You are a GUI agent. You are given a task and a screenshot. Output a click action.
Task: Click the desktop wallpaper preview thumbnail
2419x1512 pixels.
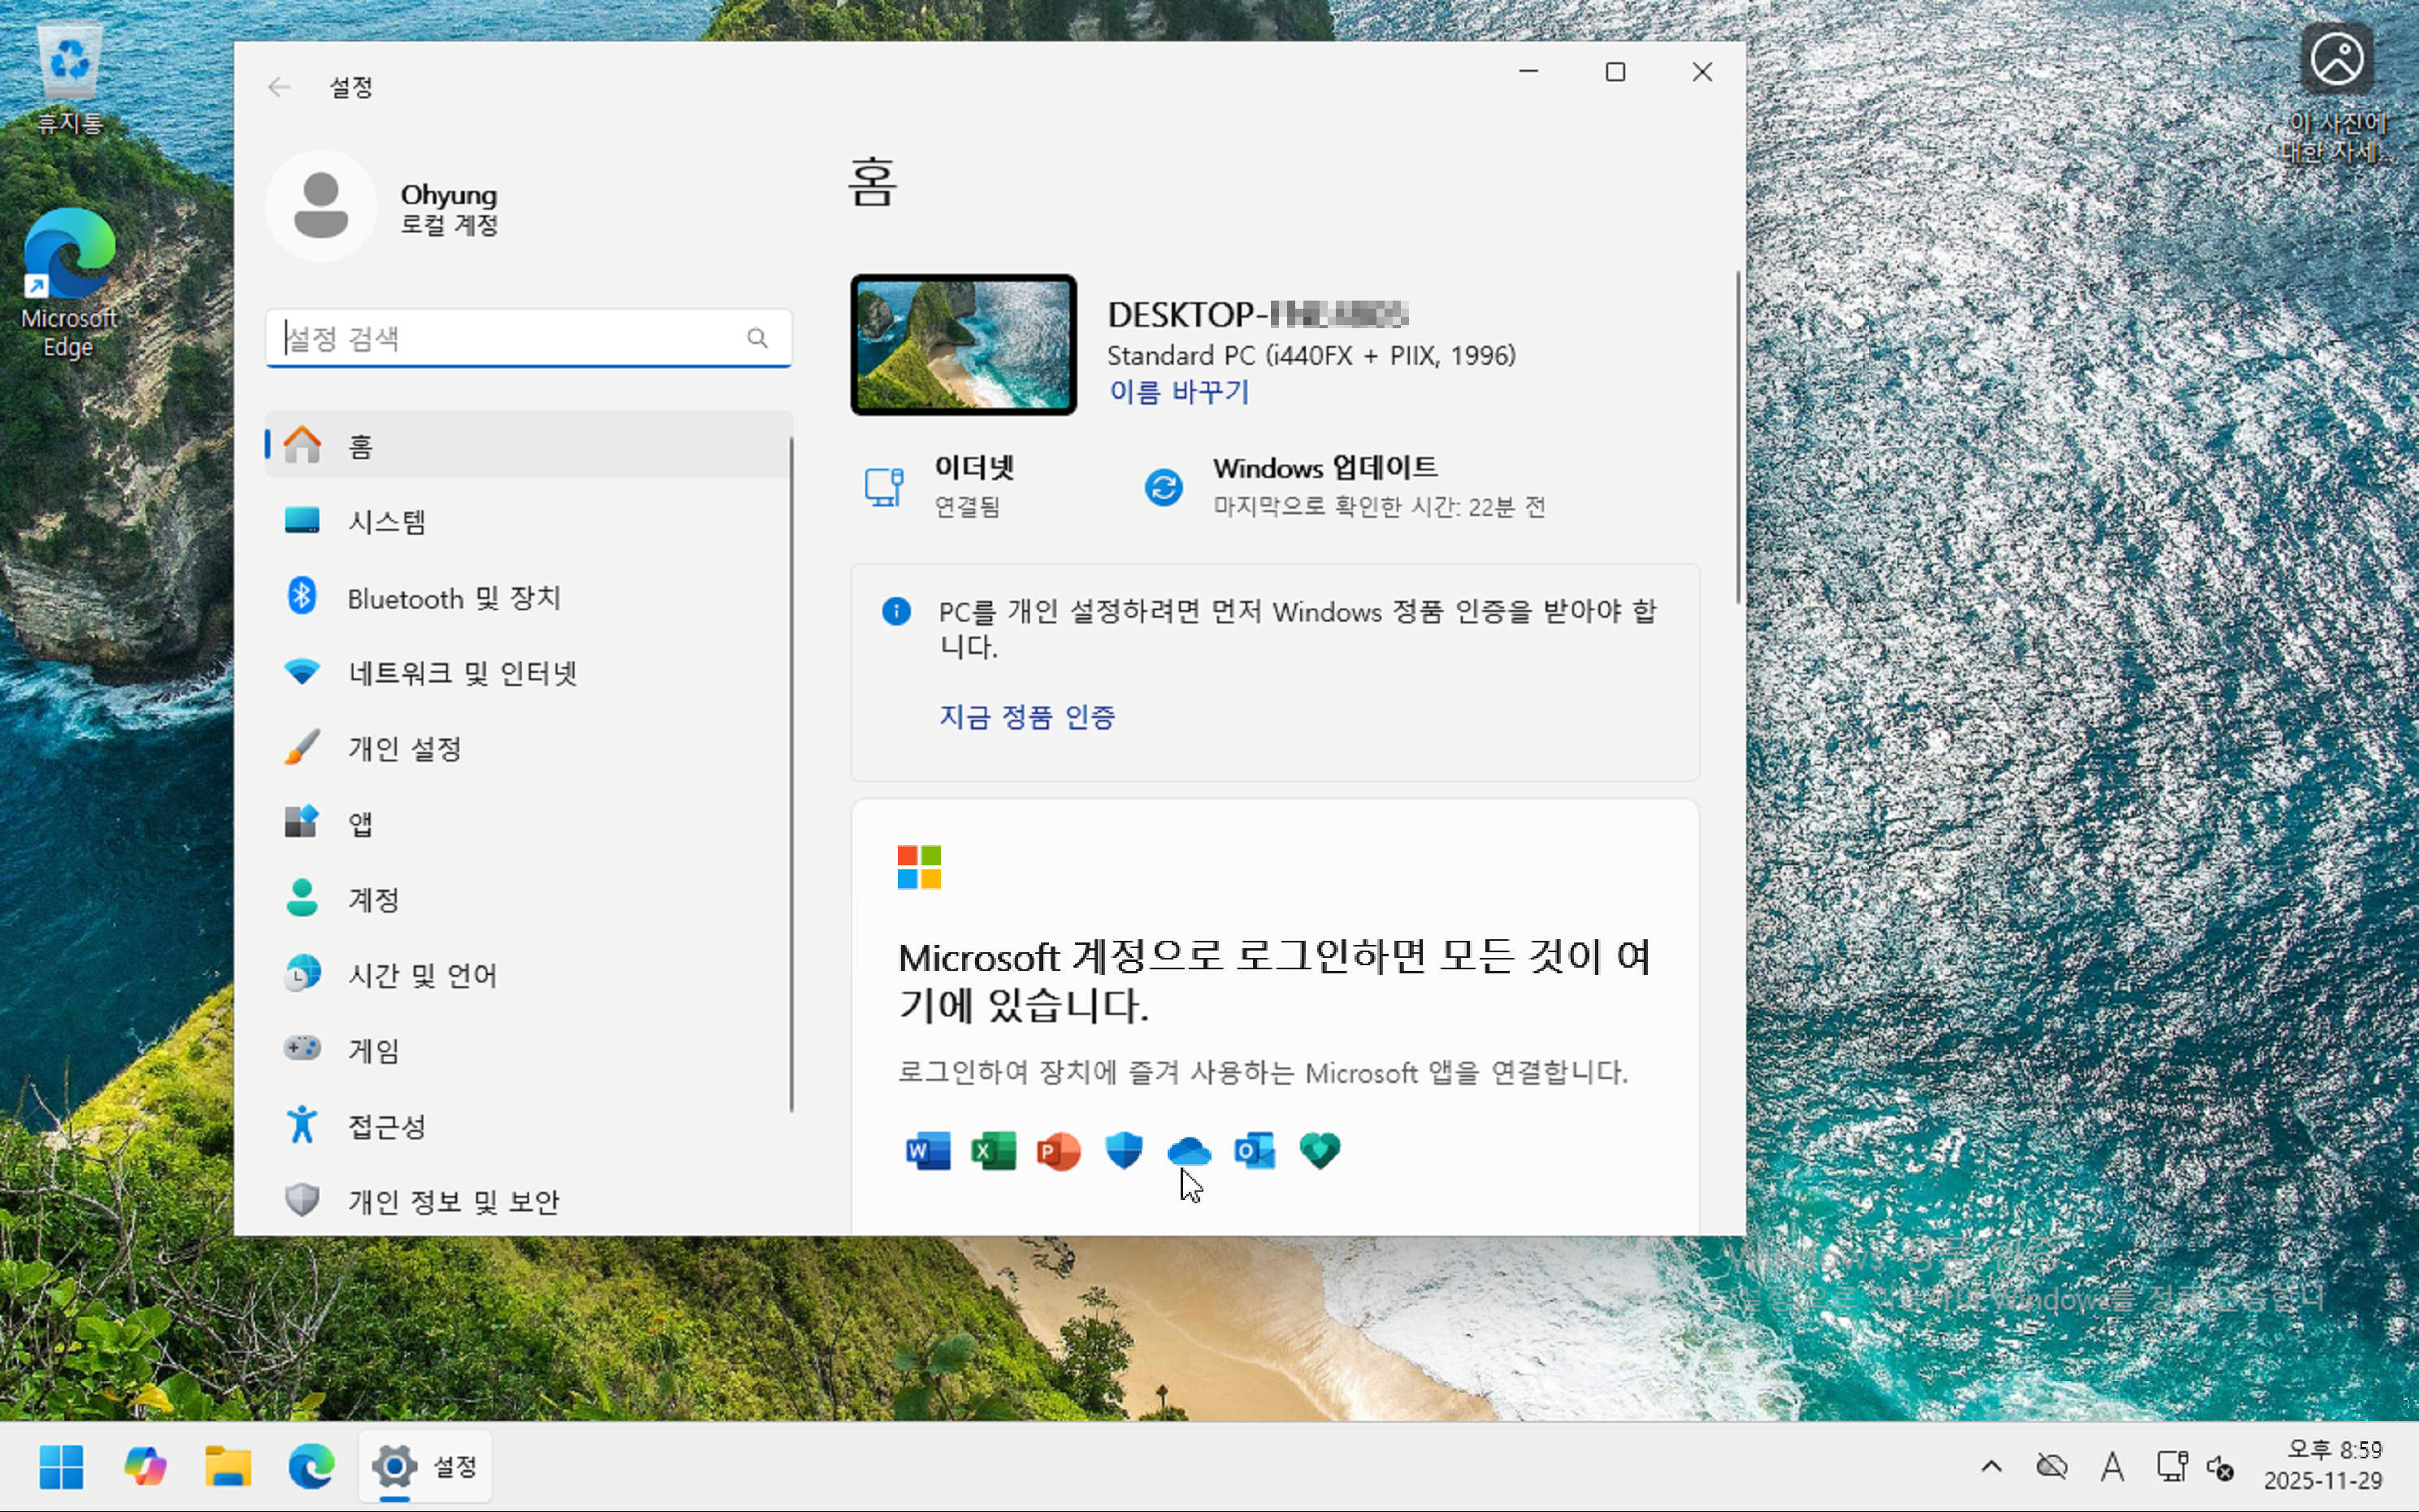pyautogui.click(x=963, y=345)
